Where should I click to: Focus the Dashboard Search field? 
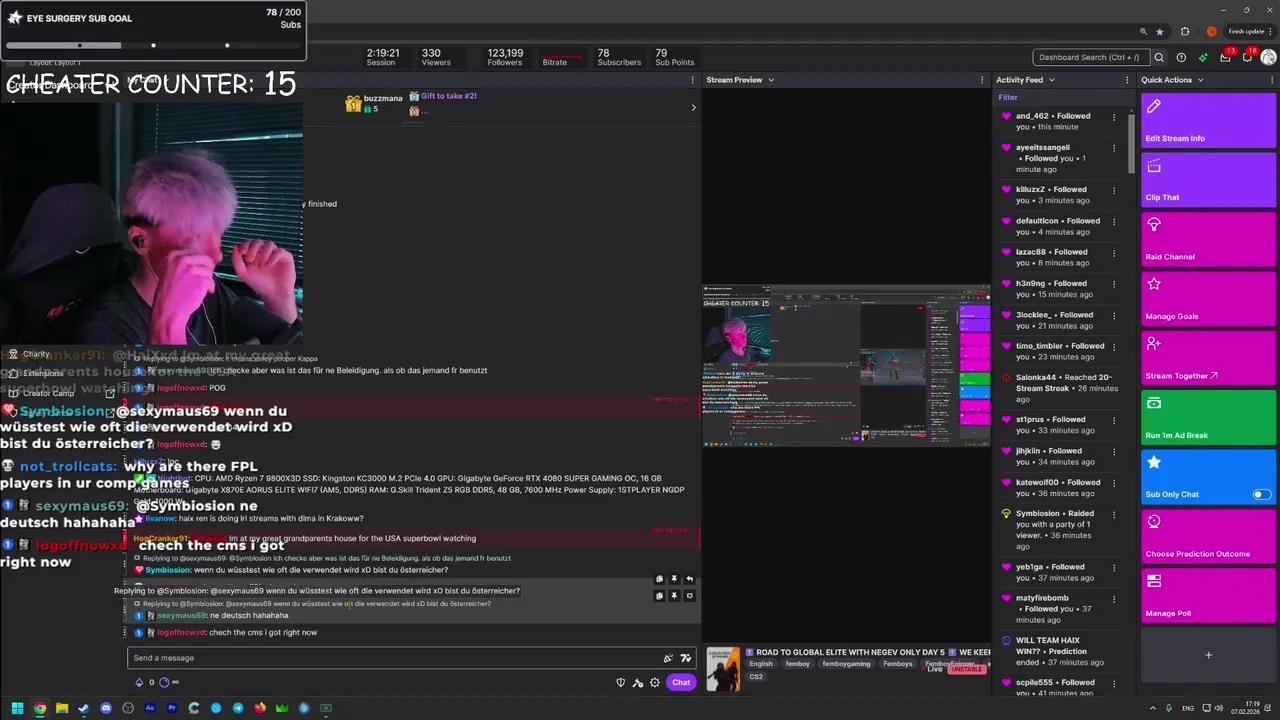pyautogui.click(x=1091, y=57)
